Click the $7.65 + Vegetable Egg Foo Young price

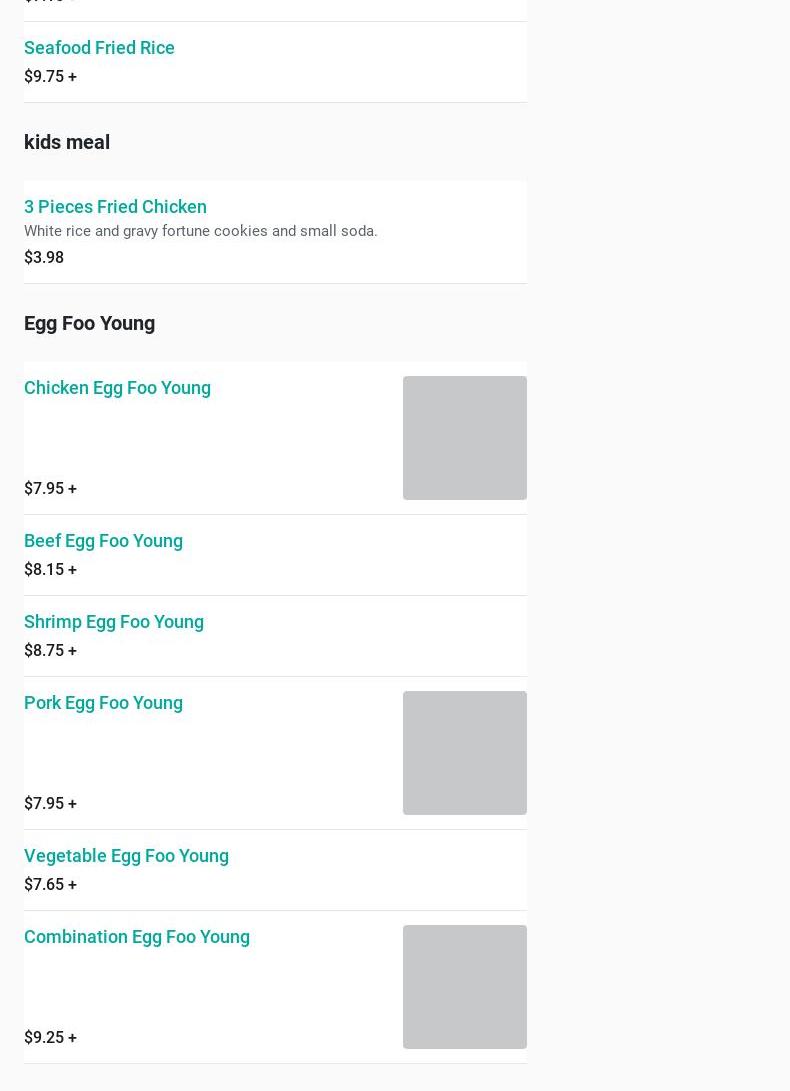[x=50, y=884]
